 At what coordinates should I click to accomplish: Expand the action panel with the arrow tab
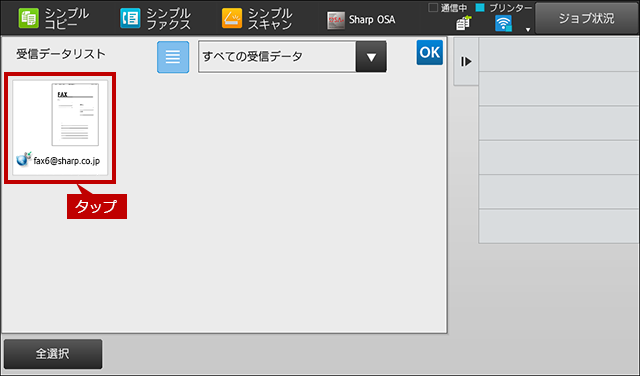point(466,62)
